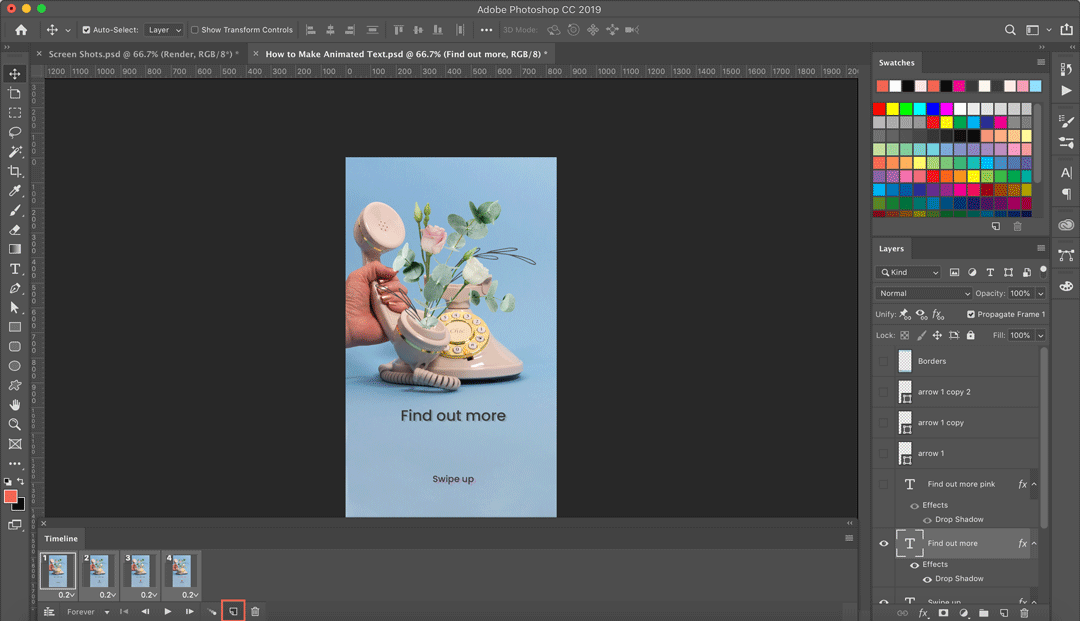Select the Path Selection tool

[14, 308]
